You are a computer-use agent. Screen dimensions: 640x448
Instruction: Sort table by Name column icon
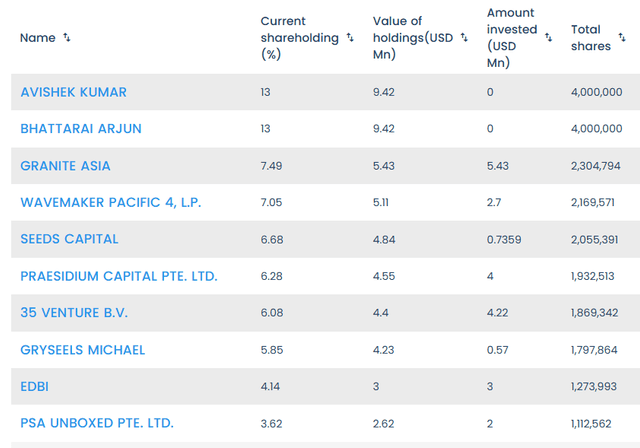(67, 38)
